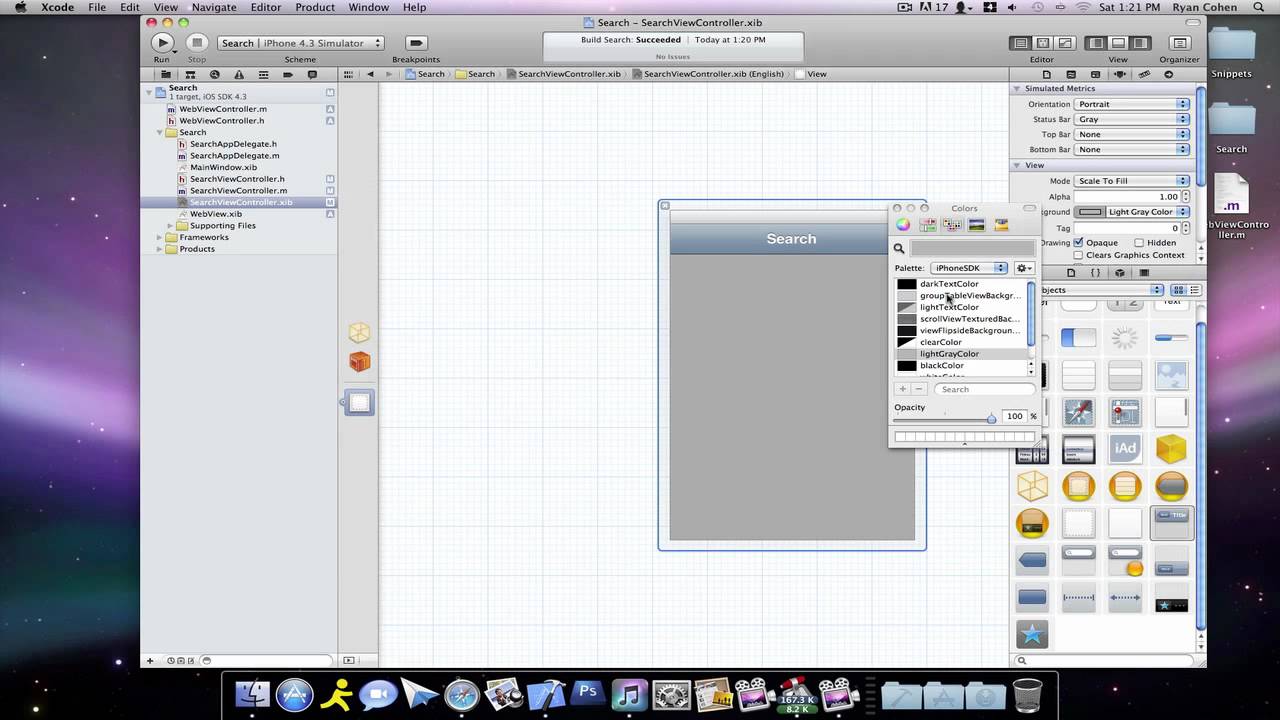This screenshot has width=1280, height=720.
Task: Show the issue navigator warning icon
Action: point(239,75)
